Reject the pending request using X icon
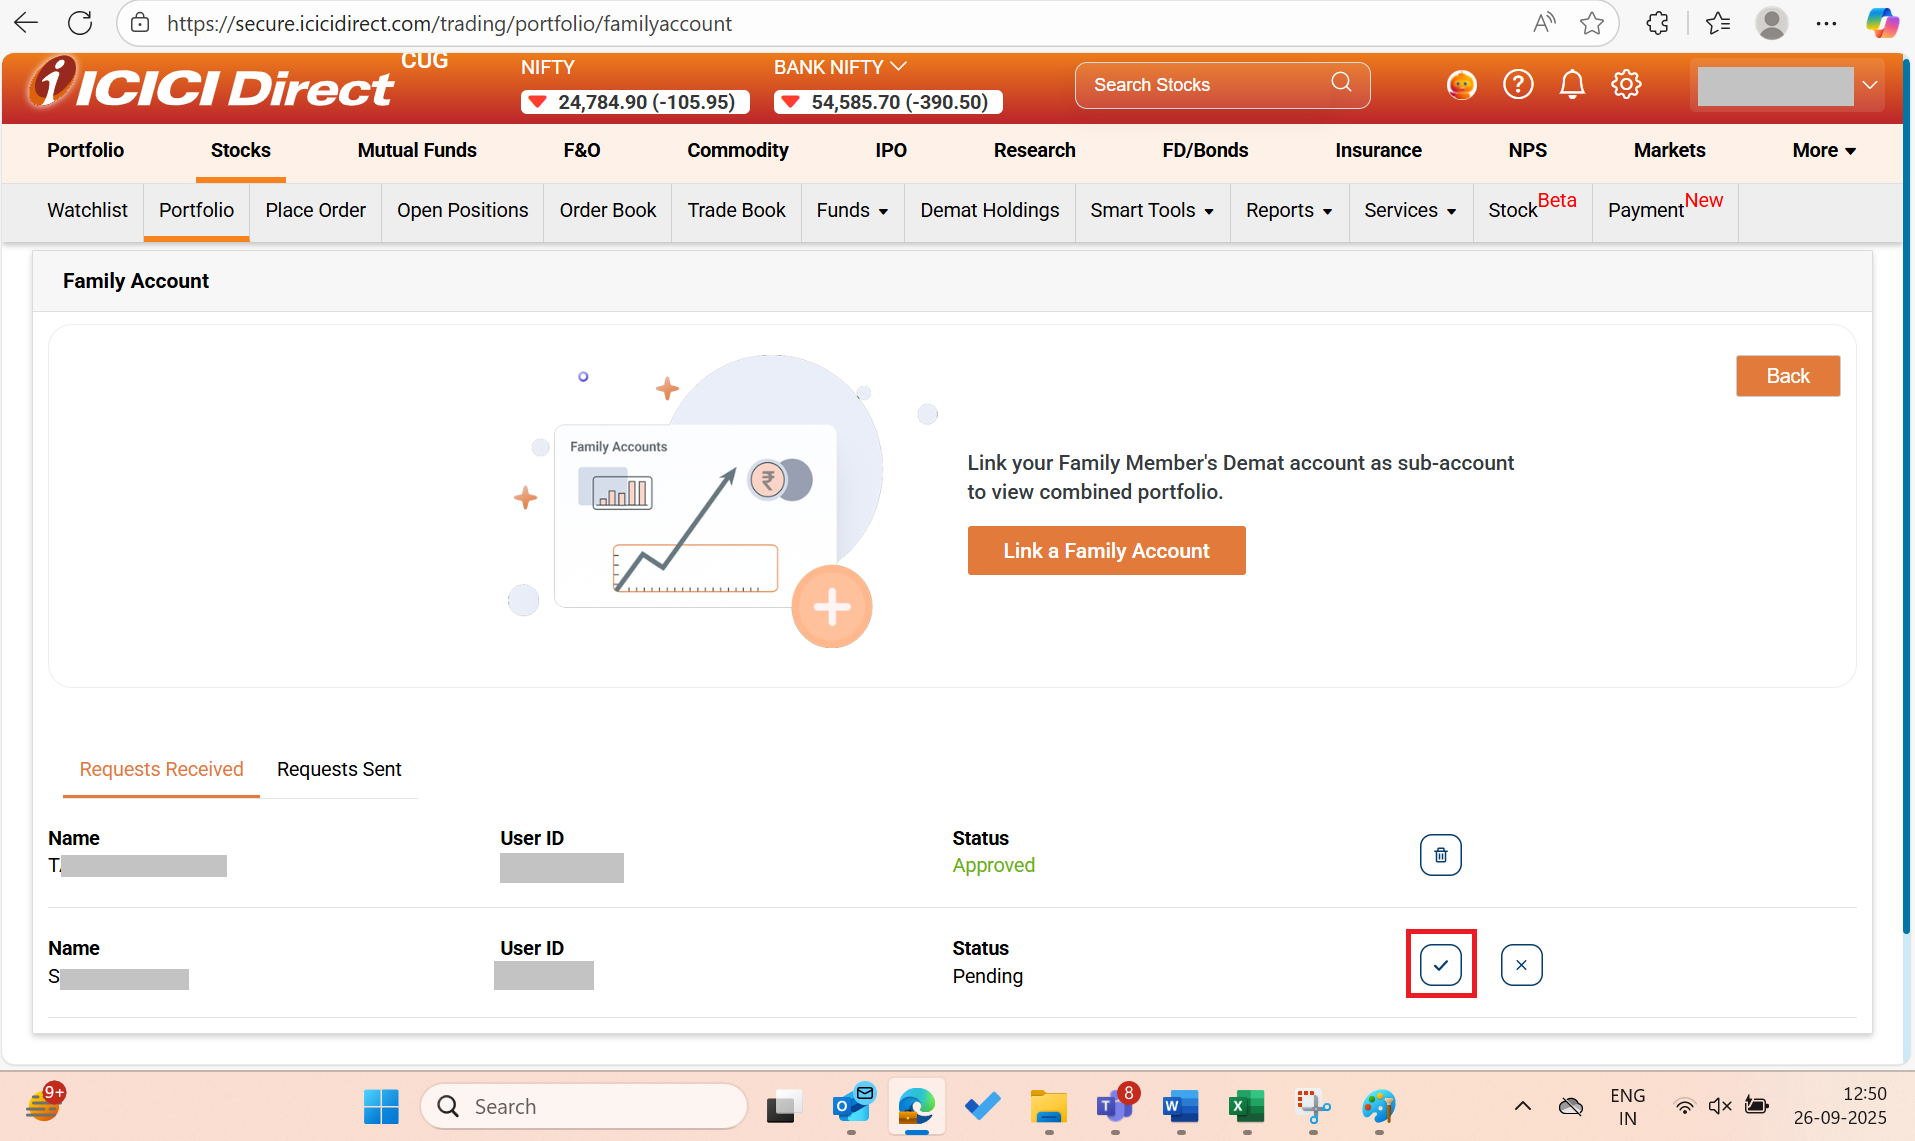1915x1141 pixels. [x=1521, y=964]
